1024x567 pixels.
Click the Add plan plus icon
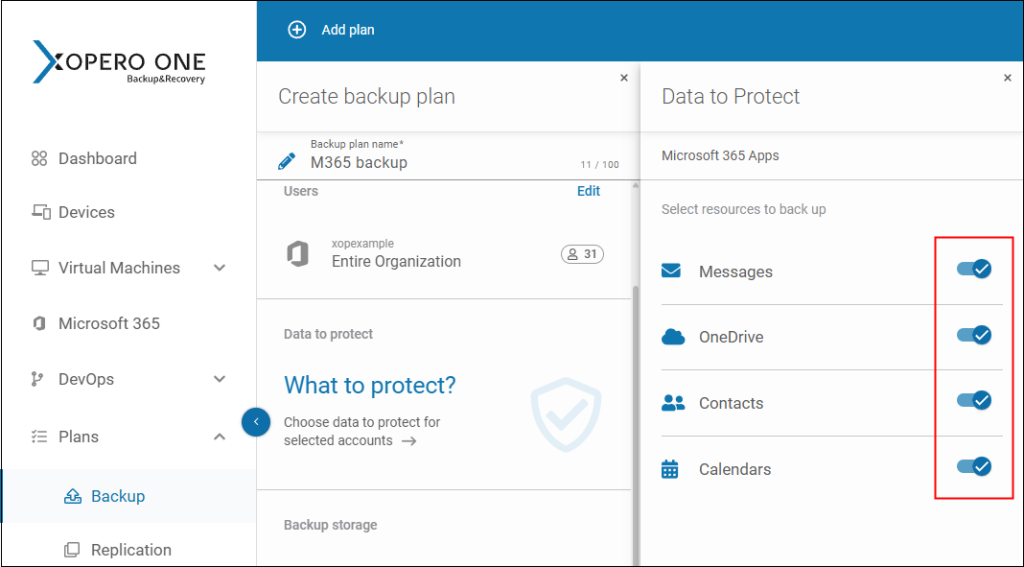tap(297, 30)
